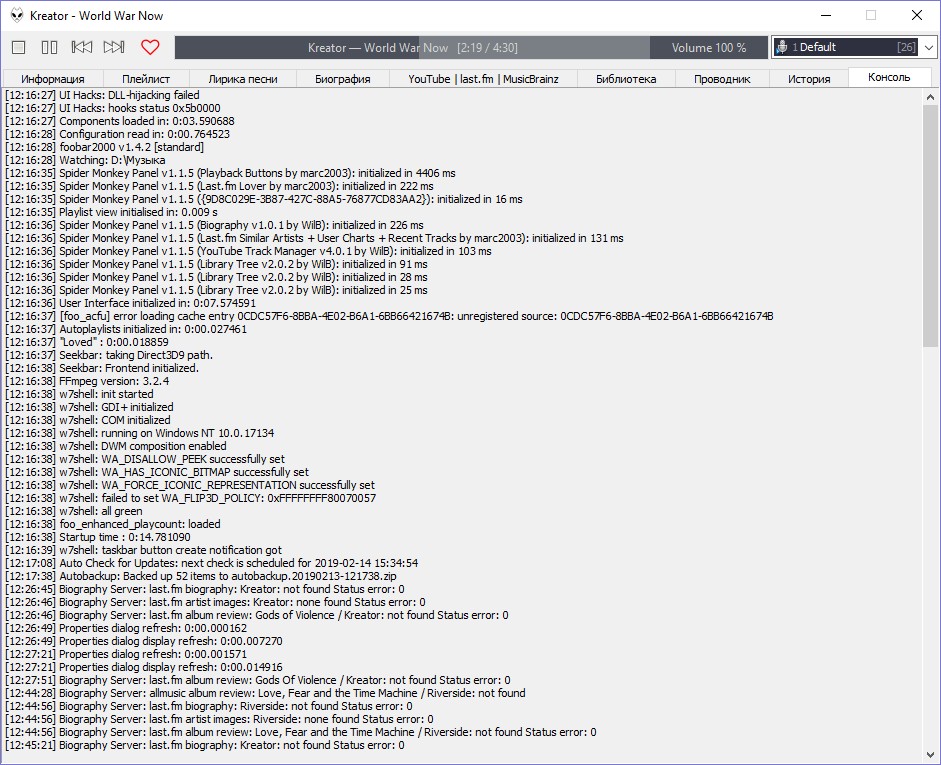Love the track with the heart icon

coord(150,47)
